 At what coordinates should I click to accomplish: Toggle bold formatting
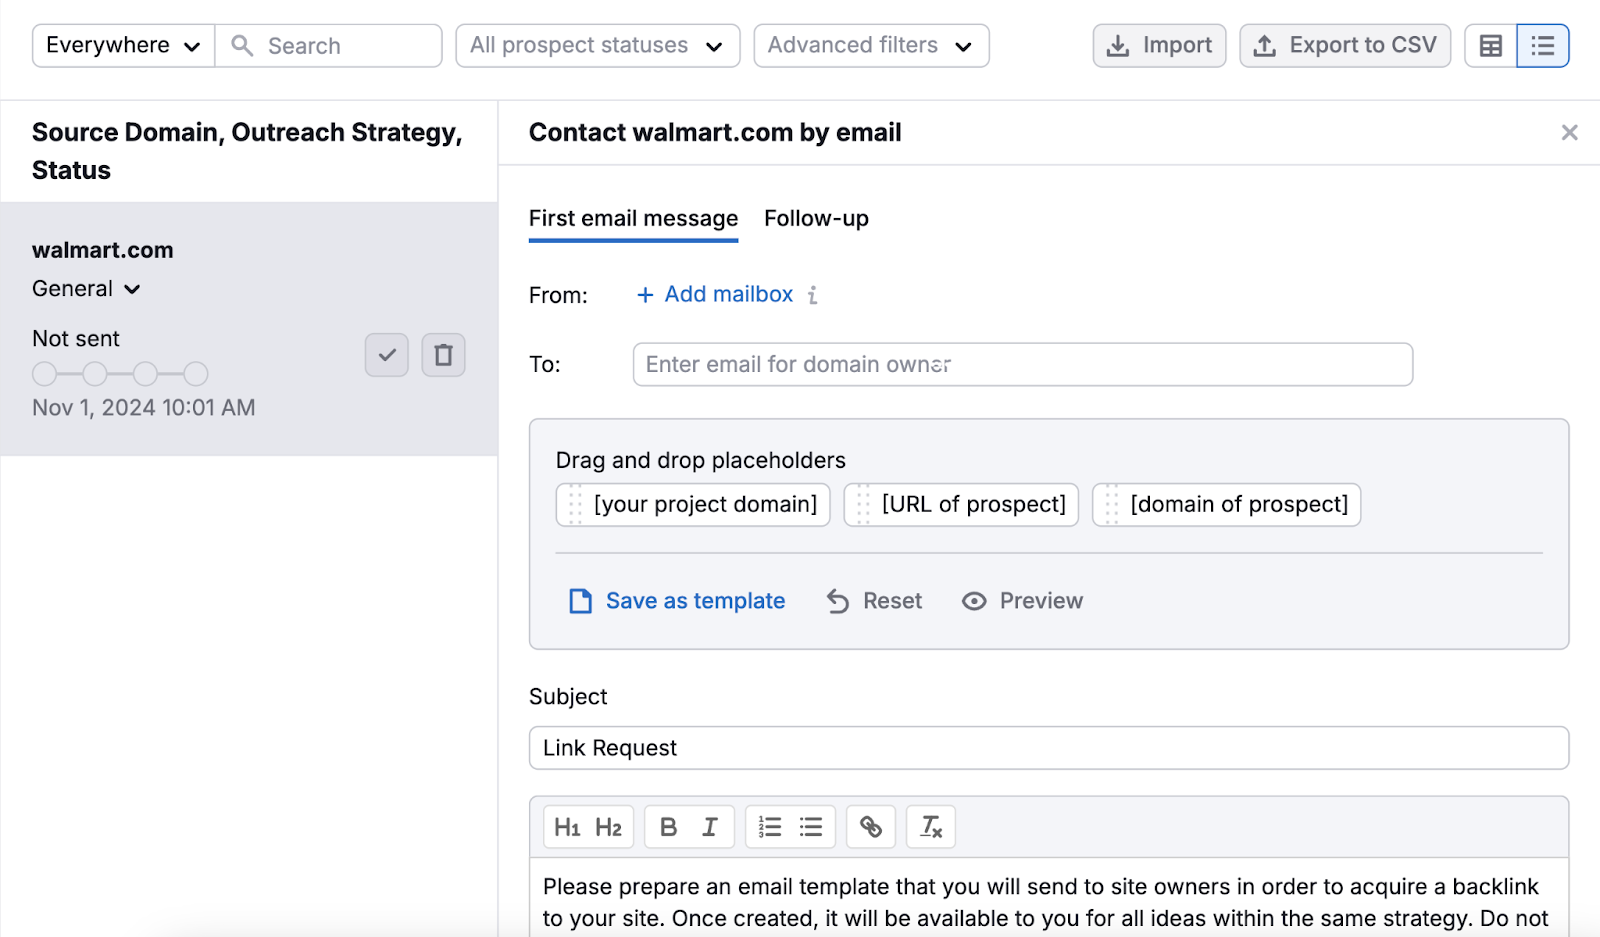(x=668, y=827)
